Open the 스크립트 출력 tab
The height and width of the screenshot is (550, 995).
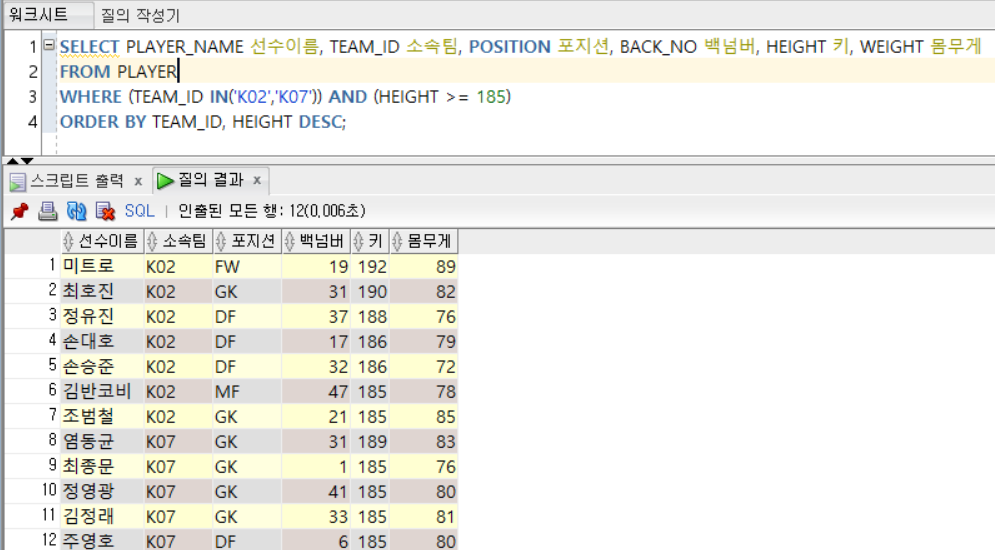pyautogui.click(x=77, y=181)
